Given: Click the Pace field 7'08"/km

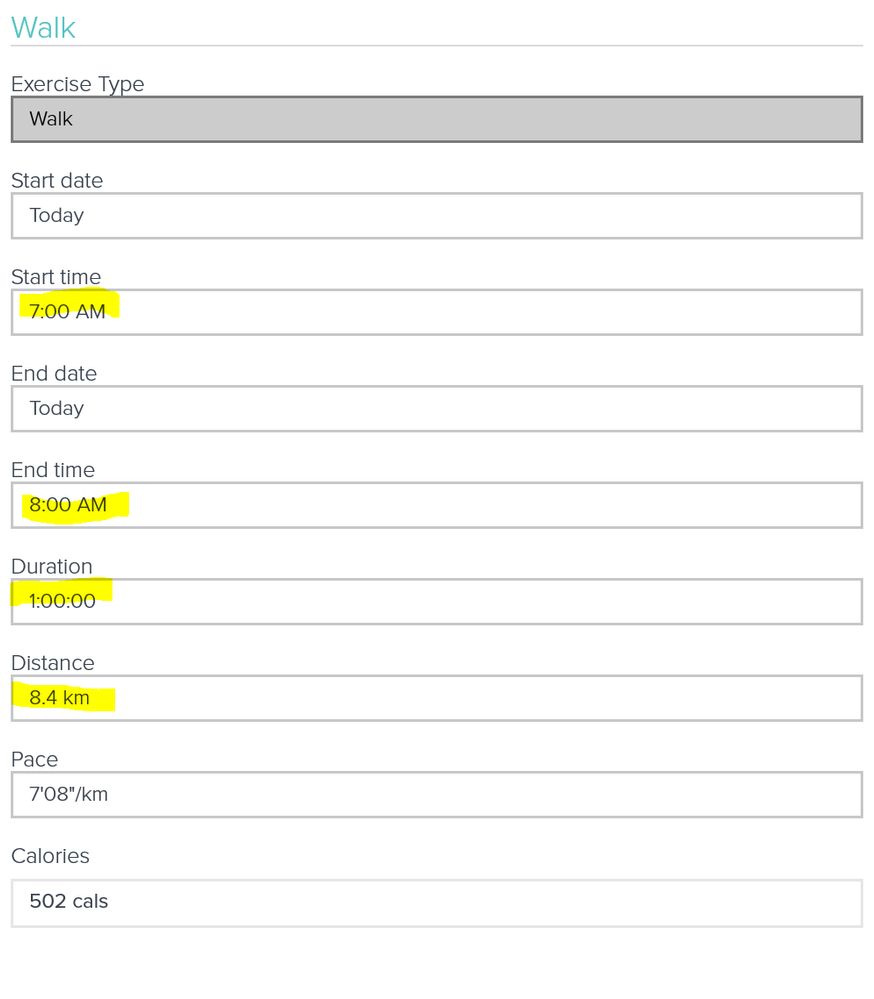Looking at the screenshot, I should (x=437, y=794).
